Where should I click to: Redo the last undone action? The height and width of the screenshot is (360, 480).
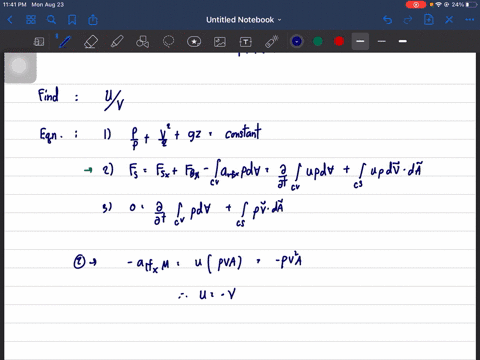coord(408,20)
